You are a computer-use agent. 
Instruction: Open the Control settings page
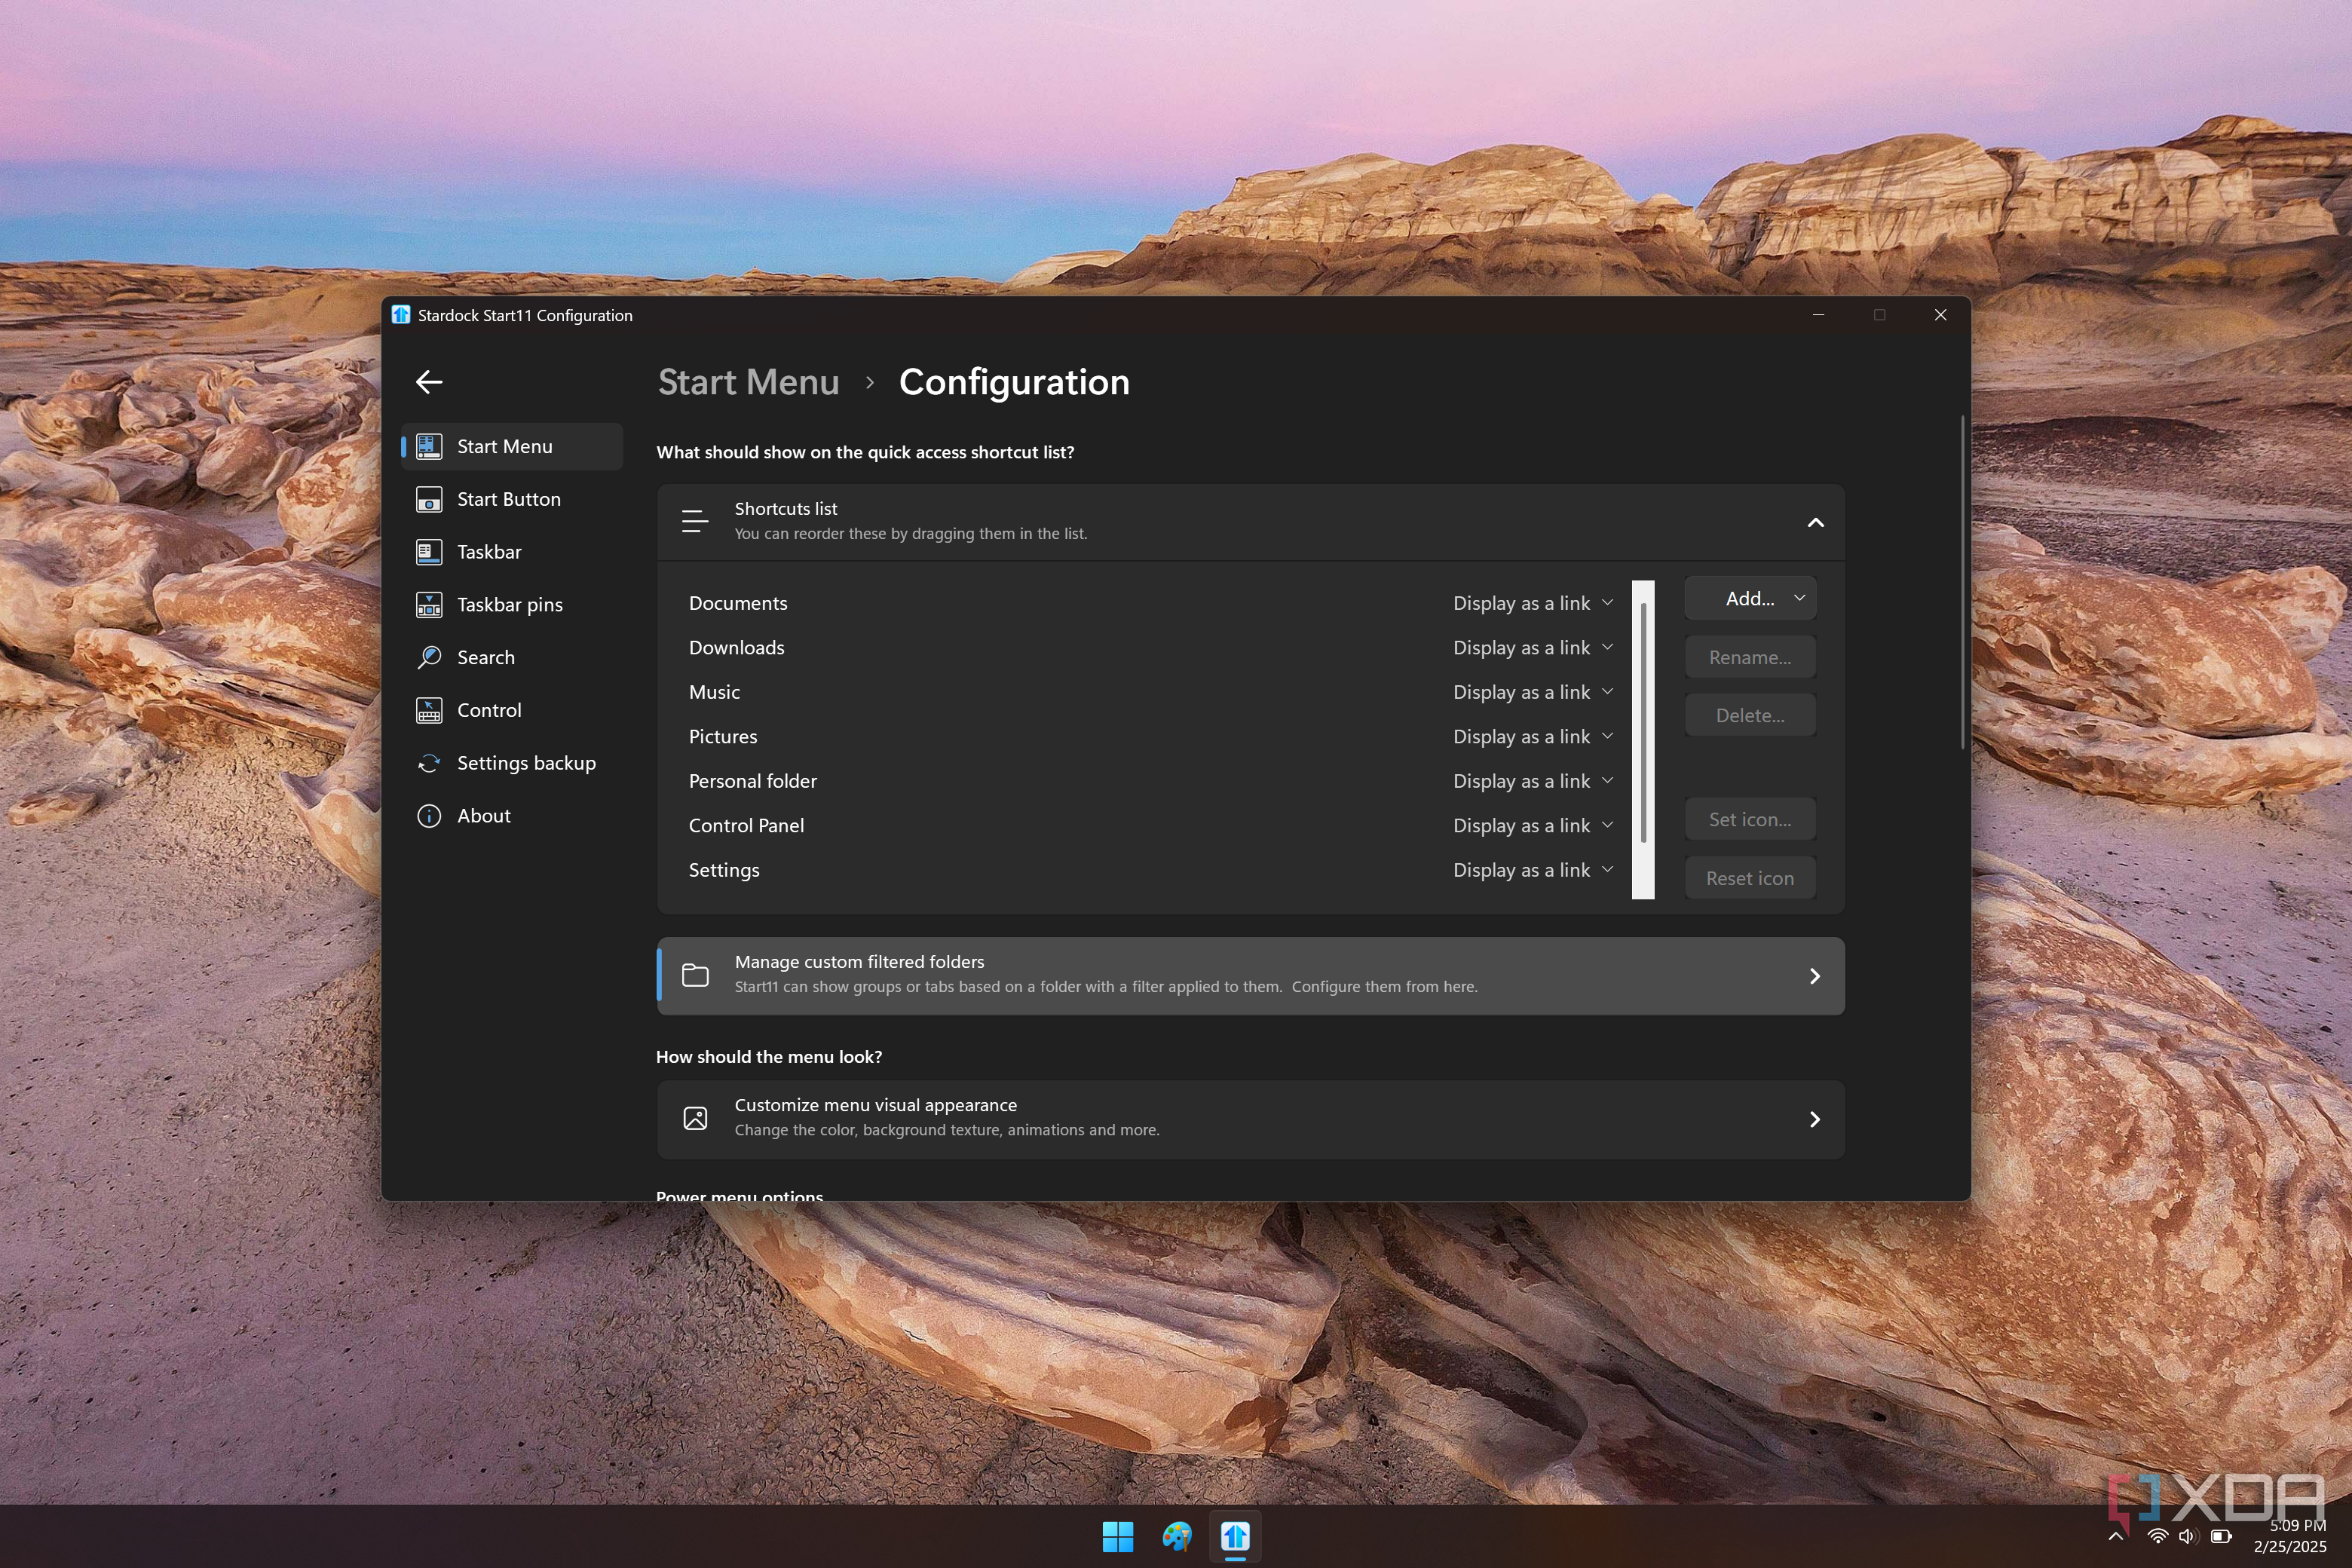click(512, 710)
